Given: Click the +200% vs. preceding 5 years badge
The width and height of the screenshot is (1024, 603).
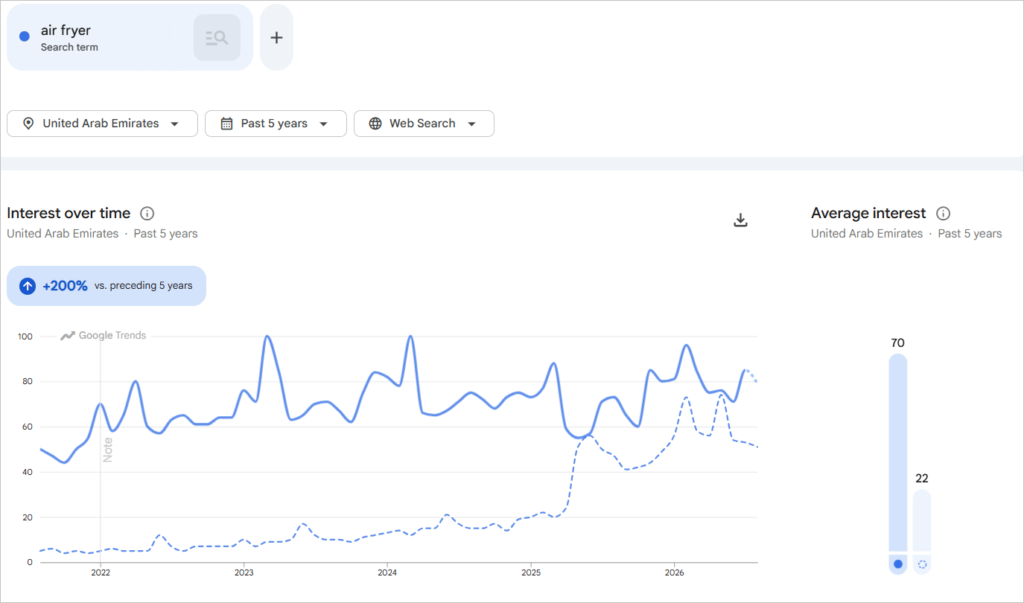Looking at the screenshot, I should tap(106, 286).
